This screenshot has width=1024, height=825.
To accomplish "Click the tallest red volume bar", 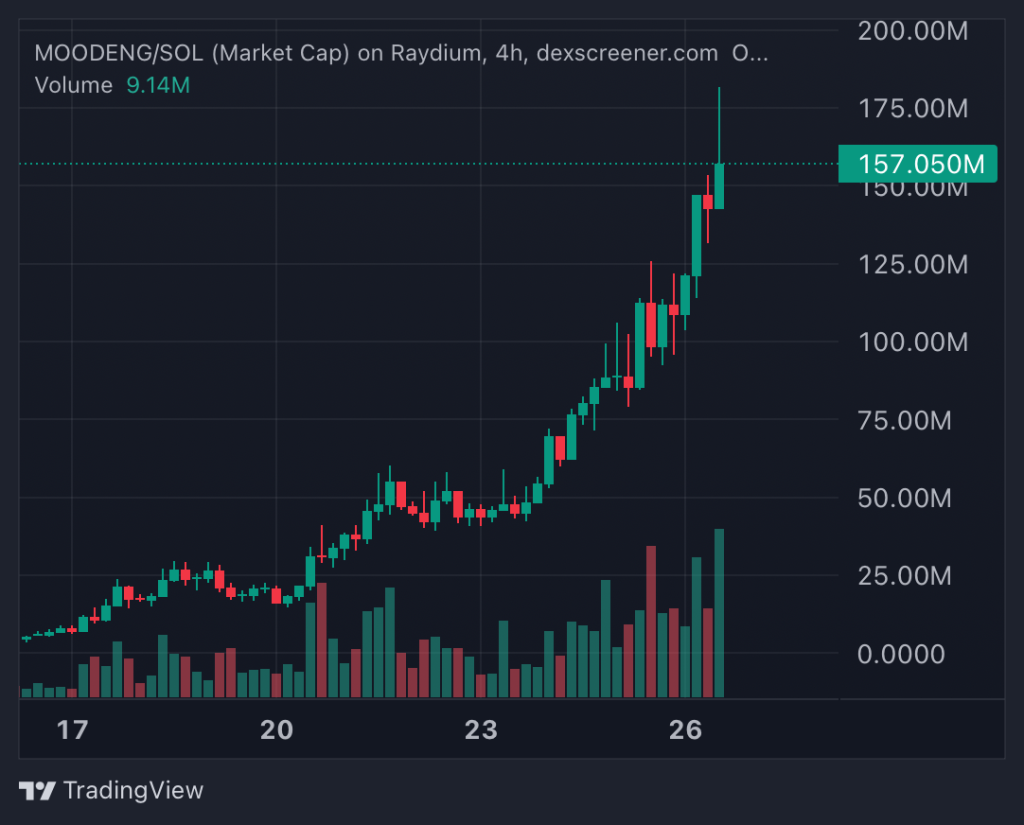I will pos(651,620).
